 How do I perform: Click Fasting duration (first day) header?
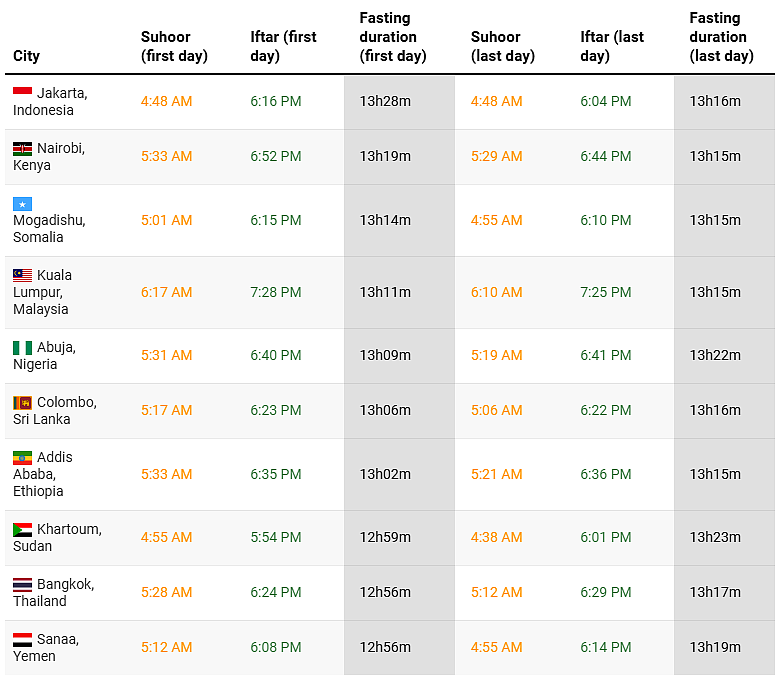(x=393, y=37)
